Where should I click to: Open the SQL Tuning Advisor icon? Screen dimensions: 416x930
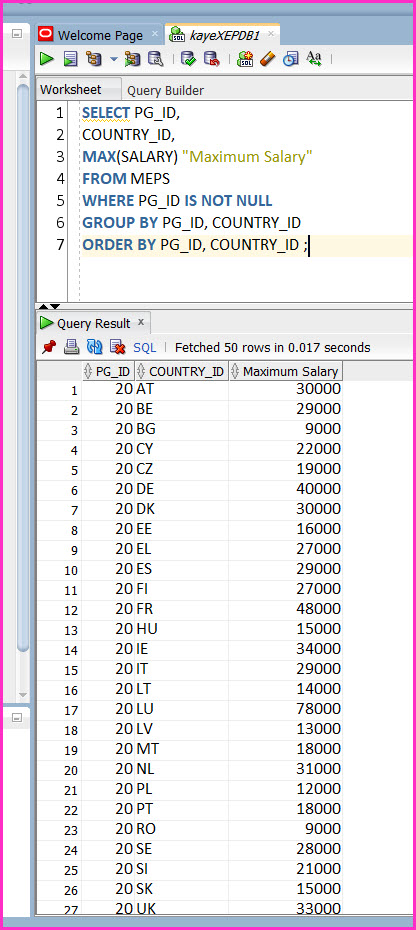click(x=155, y=58)
